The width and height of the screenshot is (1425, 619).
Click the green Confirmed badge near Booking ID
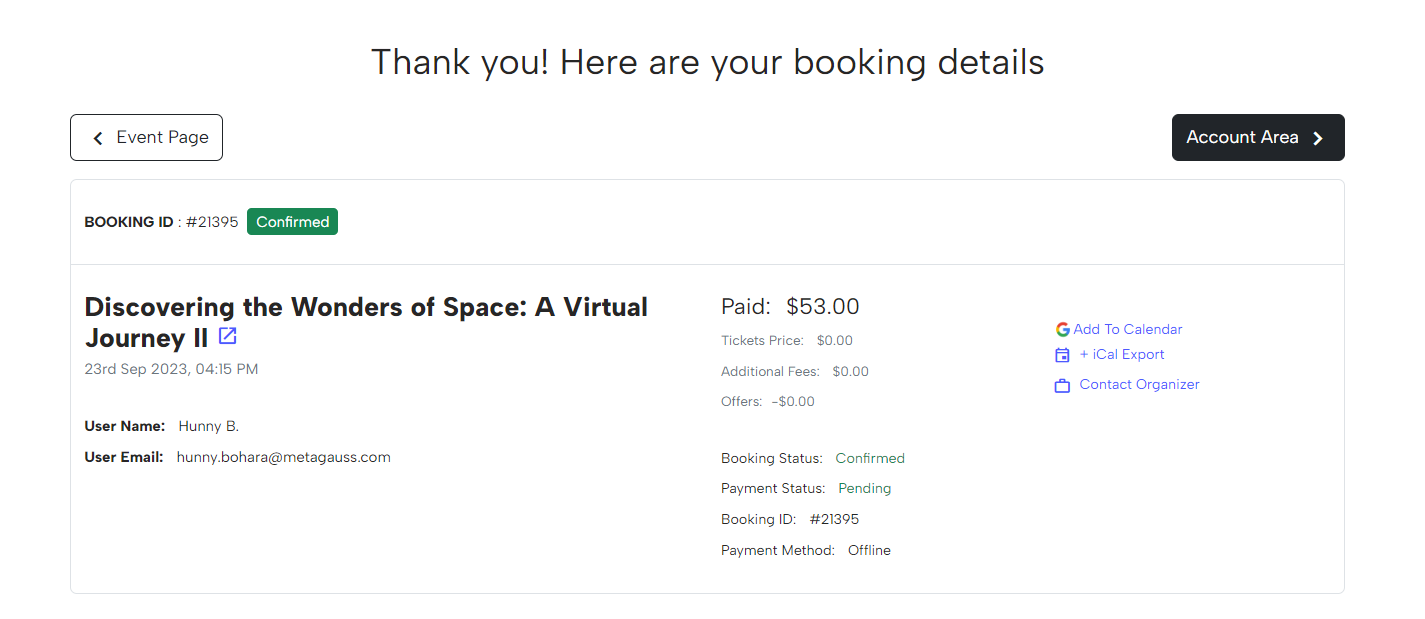[x=292, y=222]
